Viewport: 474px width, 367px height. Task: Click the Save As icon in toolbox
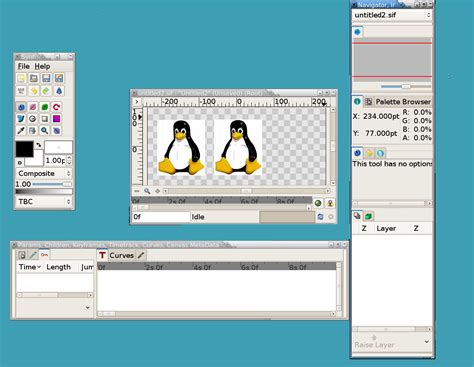click(58, 78)
